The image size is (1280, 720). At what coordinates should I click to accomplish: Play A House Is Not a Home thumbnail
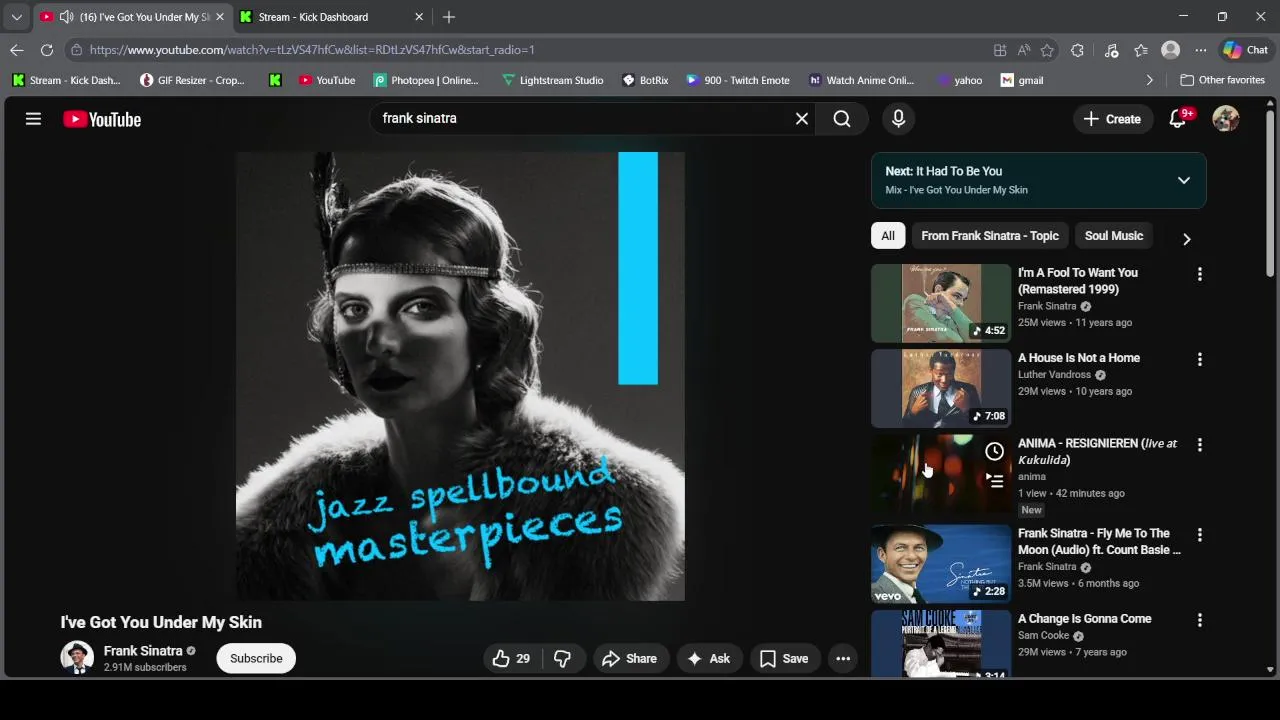[941, 388]
